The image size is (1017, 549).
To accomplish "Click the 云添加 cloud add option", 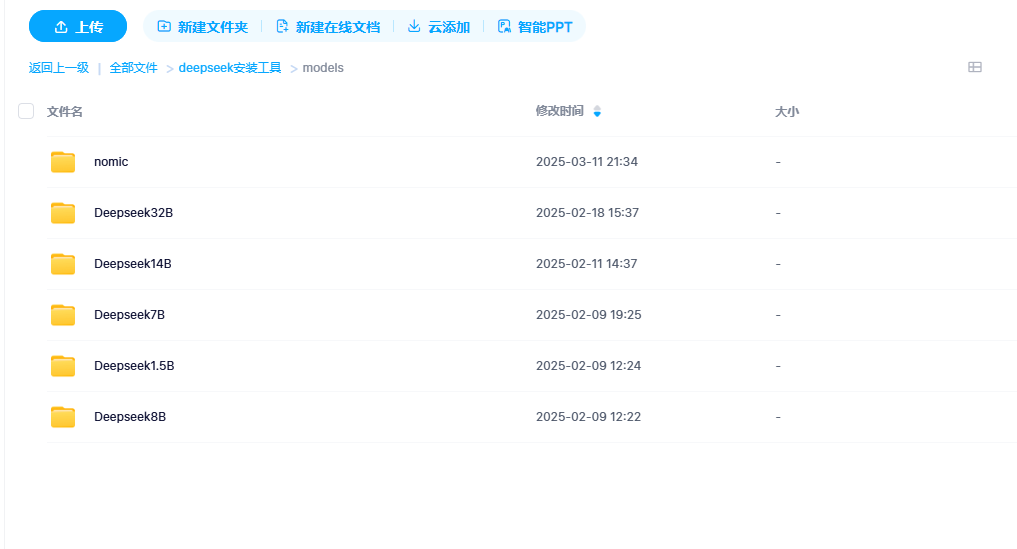I will pyautogui.click(x=438, y=27).
